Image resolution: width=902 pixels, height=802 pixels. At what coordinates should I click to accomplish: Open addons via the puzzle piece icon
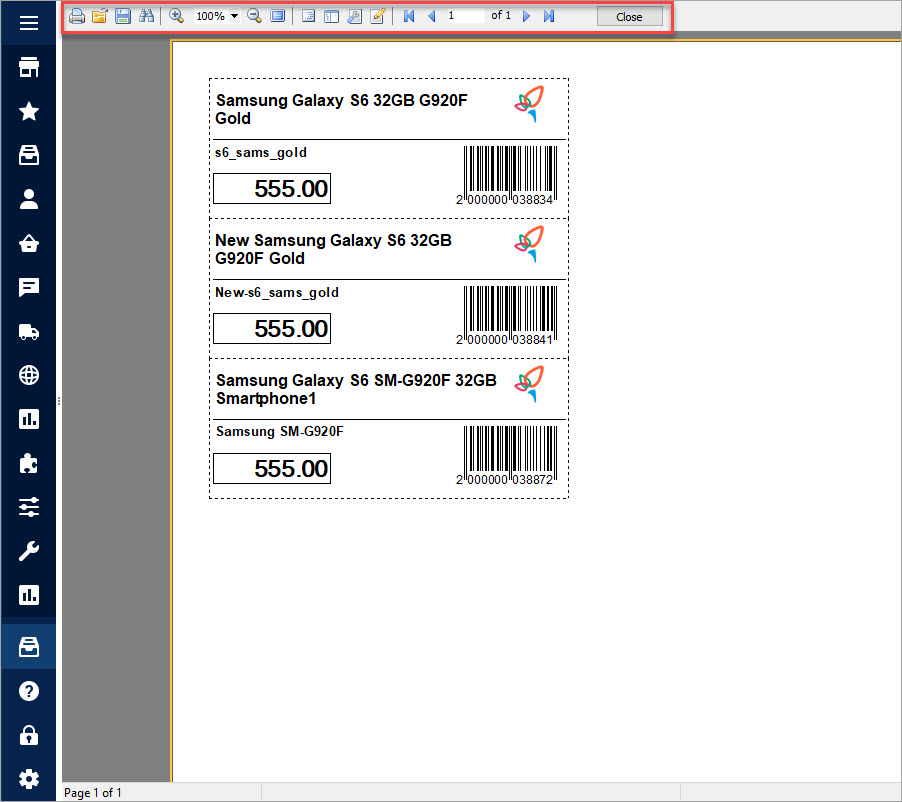(x=29, y=463)
